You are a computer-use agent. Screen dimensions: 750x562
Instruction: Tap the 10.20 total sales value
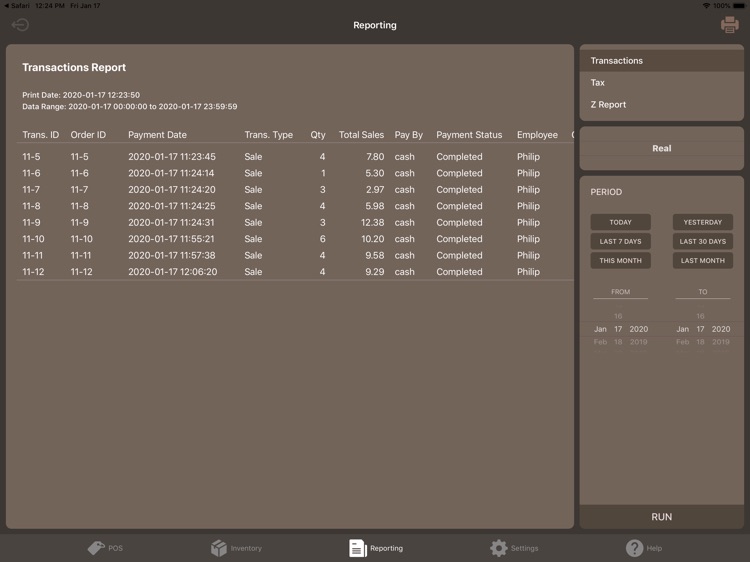tap(373, 239)
